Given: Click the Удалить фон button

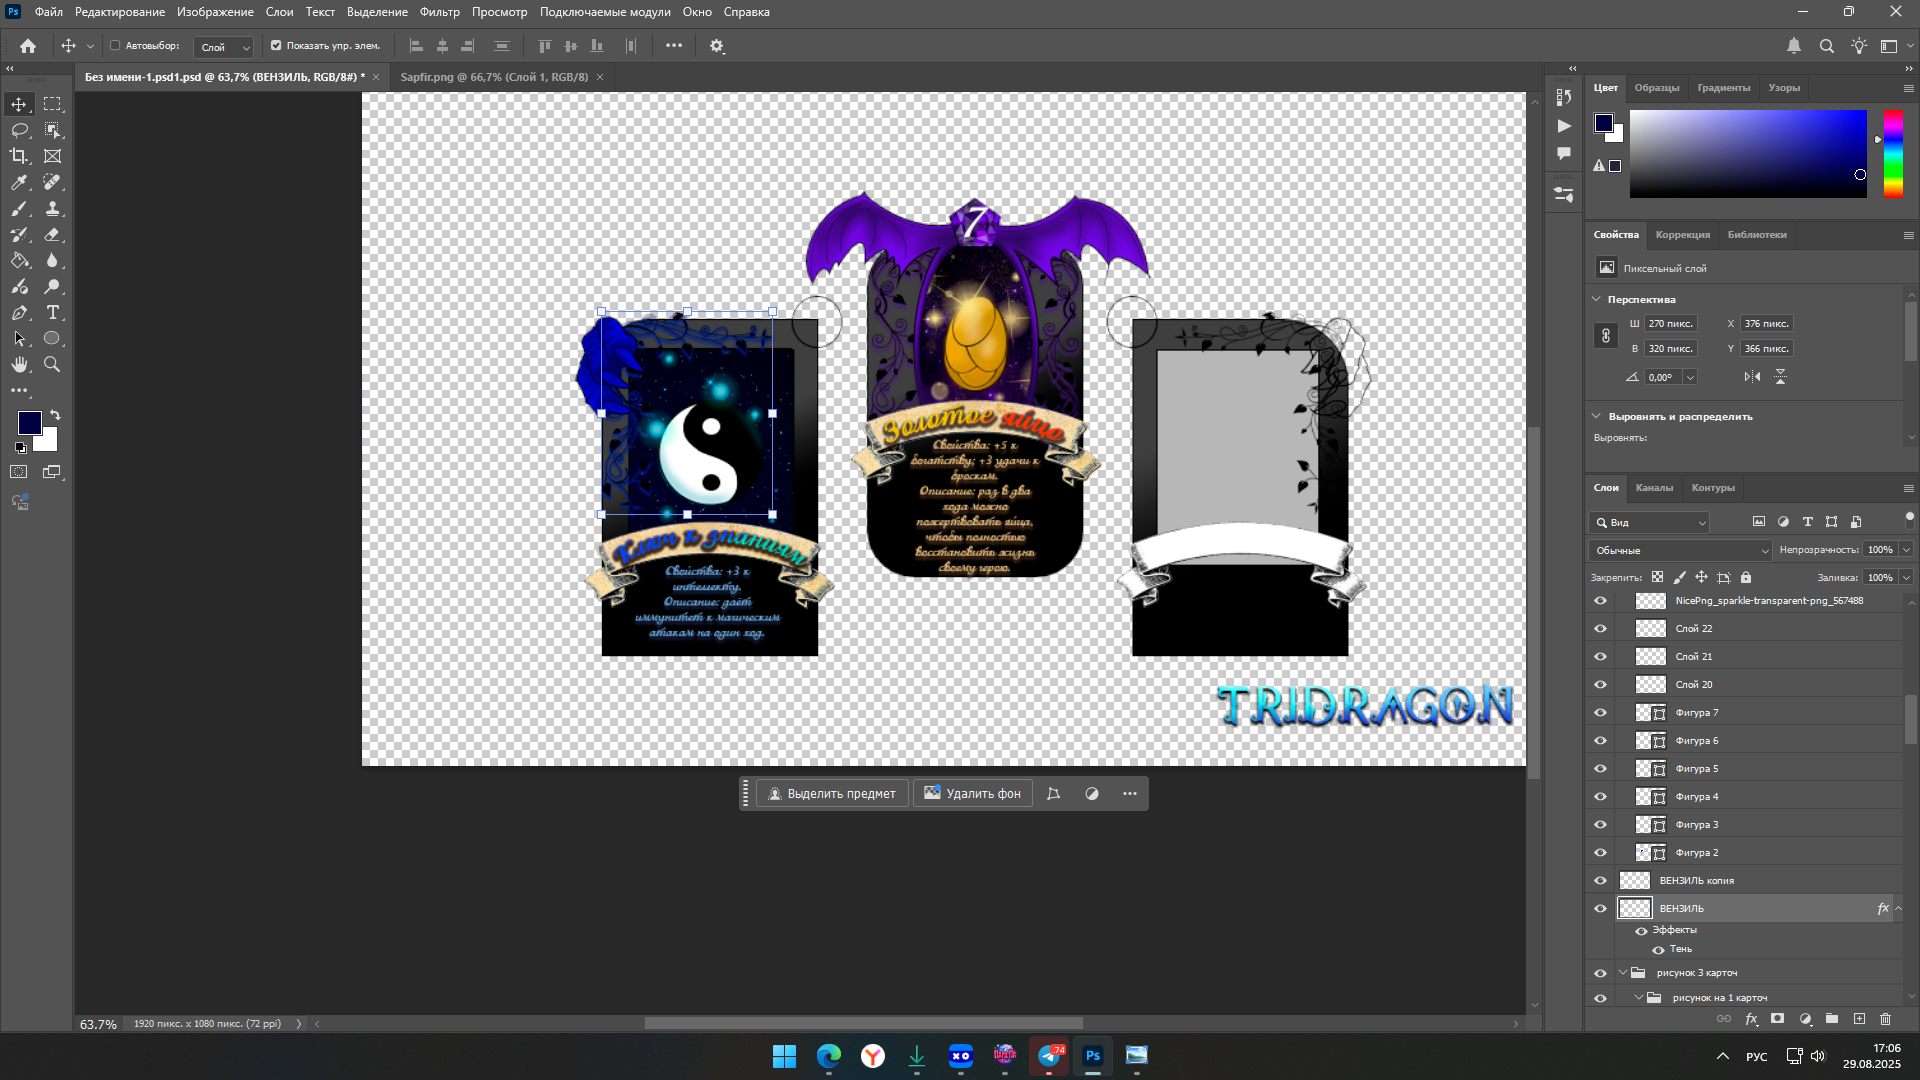Looking at the screenshot, I should click(x=972, y=794).
